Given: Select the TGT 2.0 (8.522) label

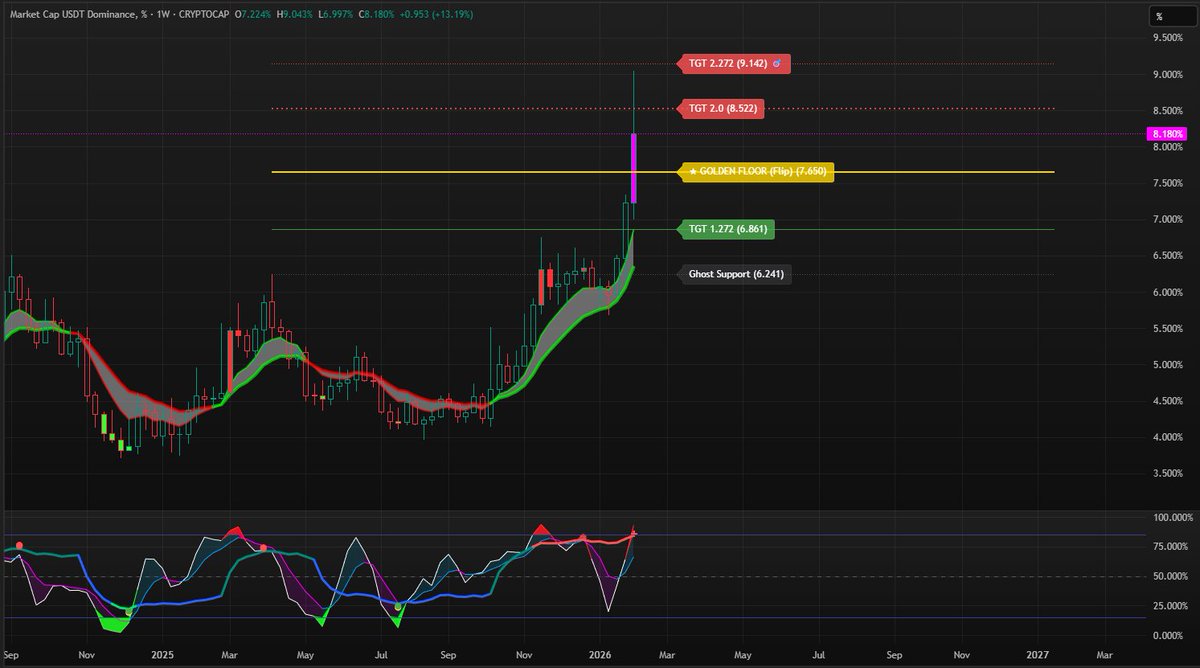Looking at the screenshot, I should (x=721, y=108).
